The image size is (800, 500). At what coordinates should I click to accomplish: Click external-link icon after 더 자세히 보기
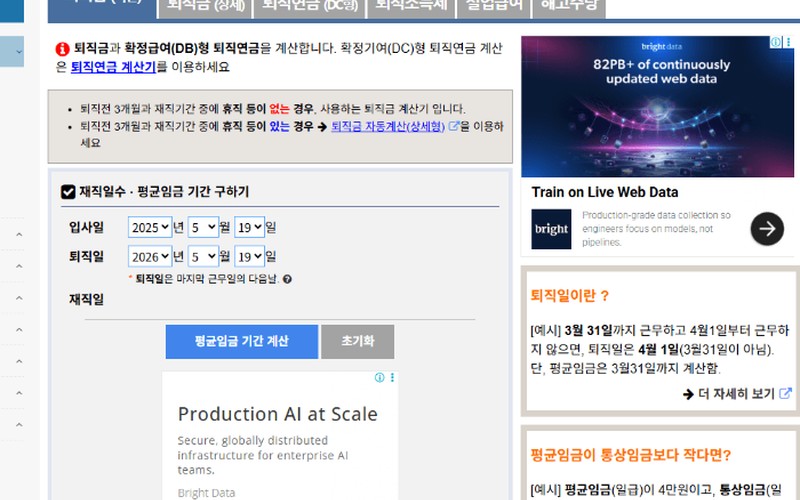tap(785, 393)
